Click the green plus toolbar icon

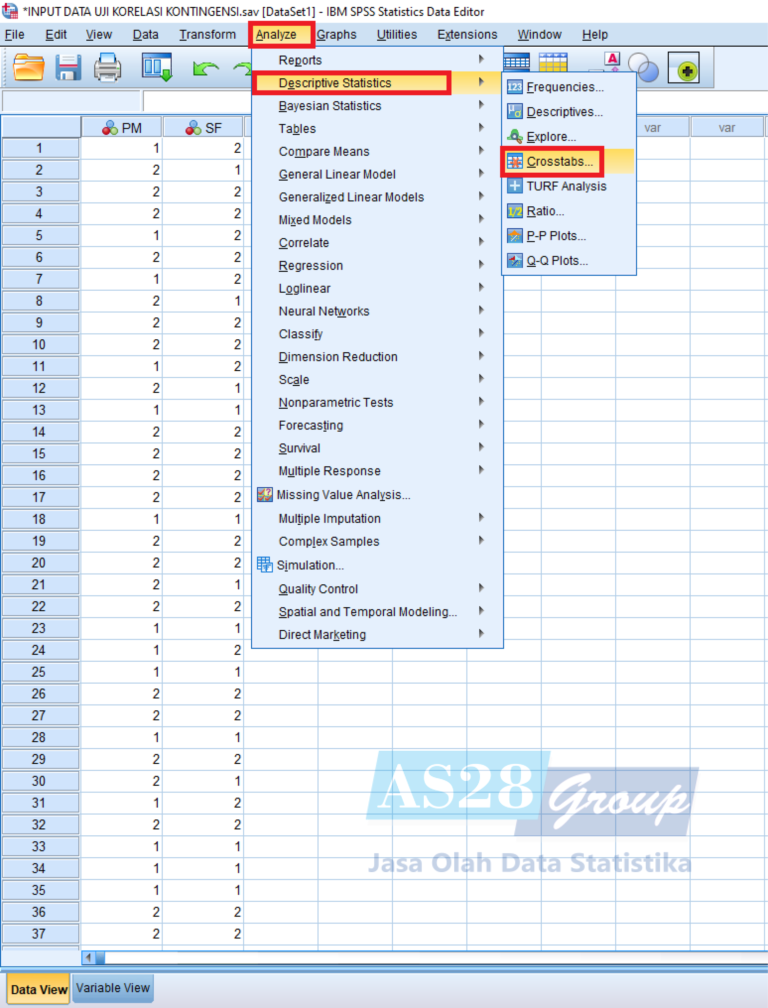pyautogui.click(x=688, y=69)
